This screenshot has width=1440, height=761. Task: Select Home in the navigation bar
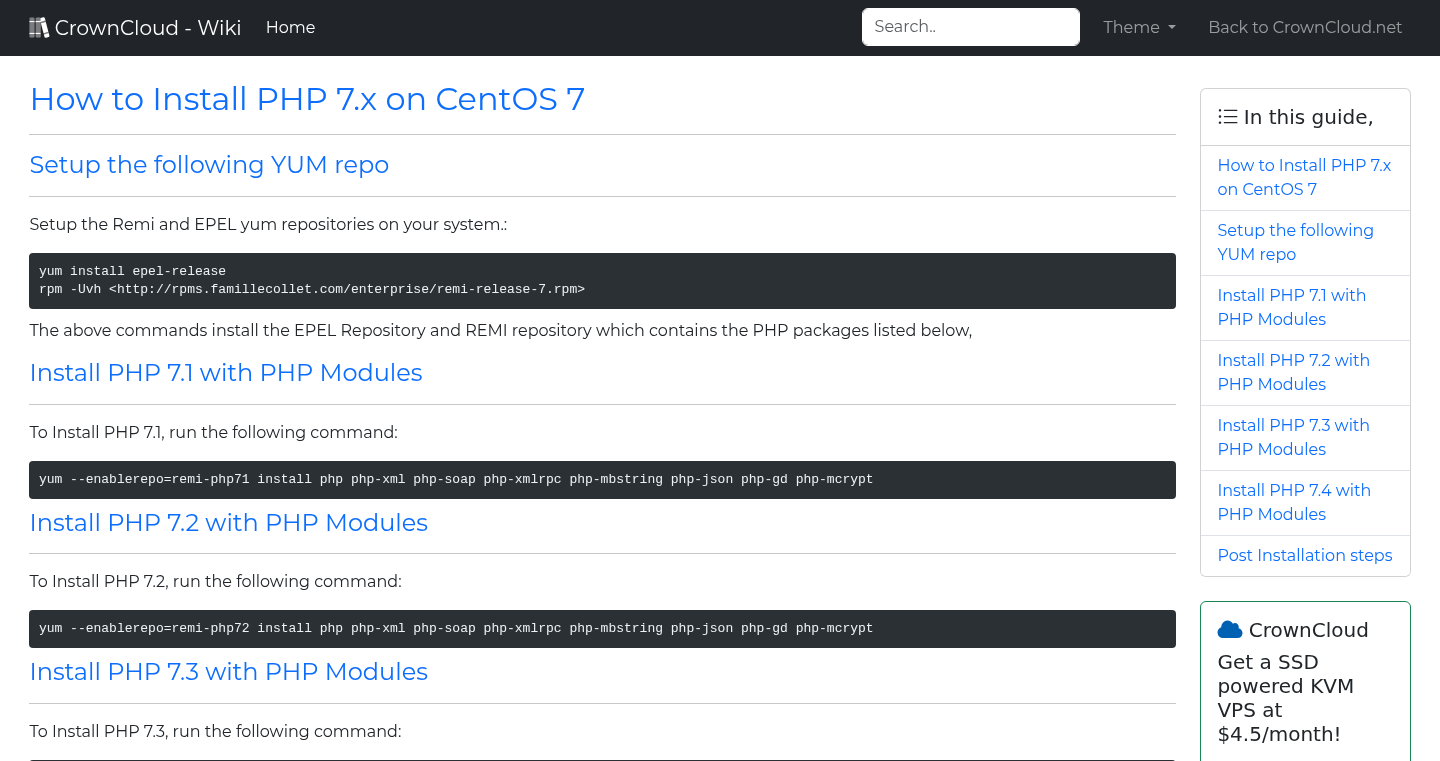coord(290,27)
